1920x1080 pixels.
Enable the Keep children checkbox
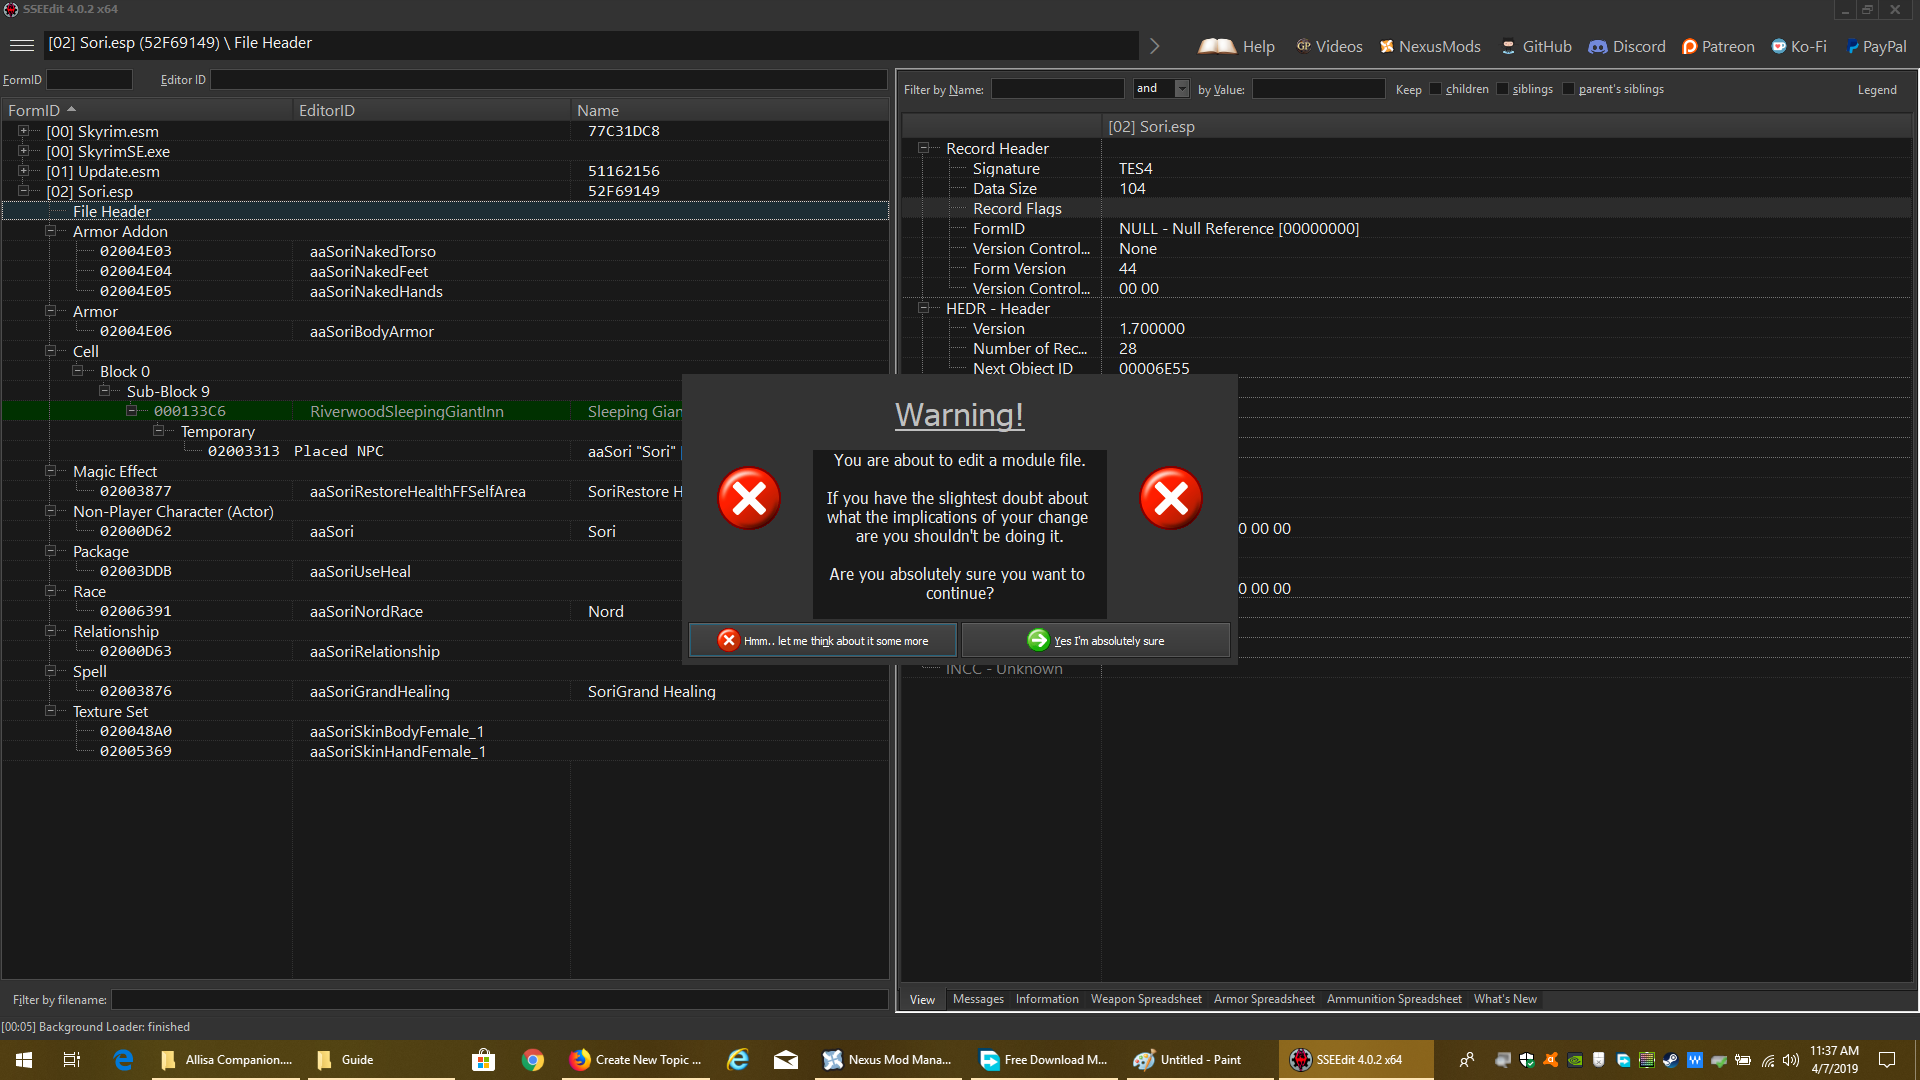pos(1436,89)
